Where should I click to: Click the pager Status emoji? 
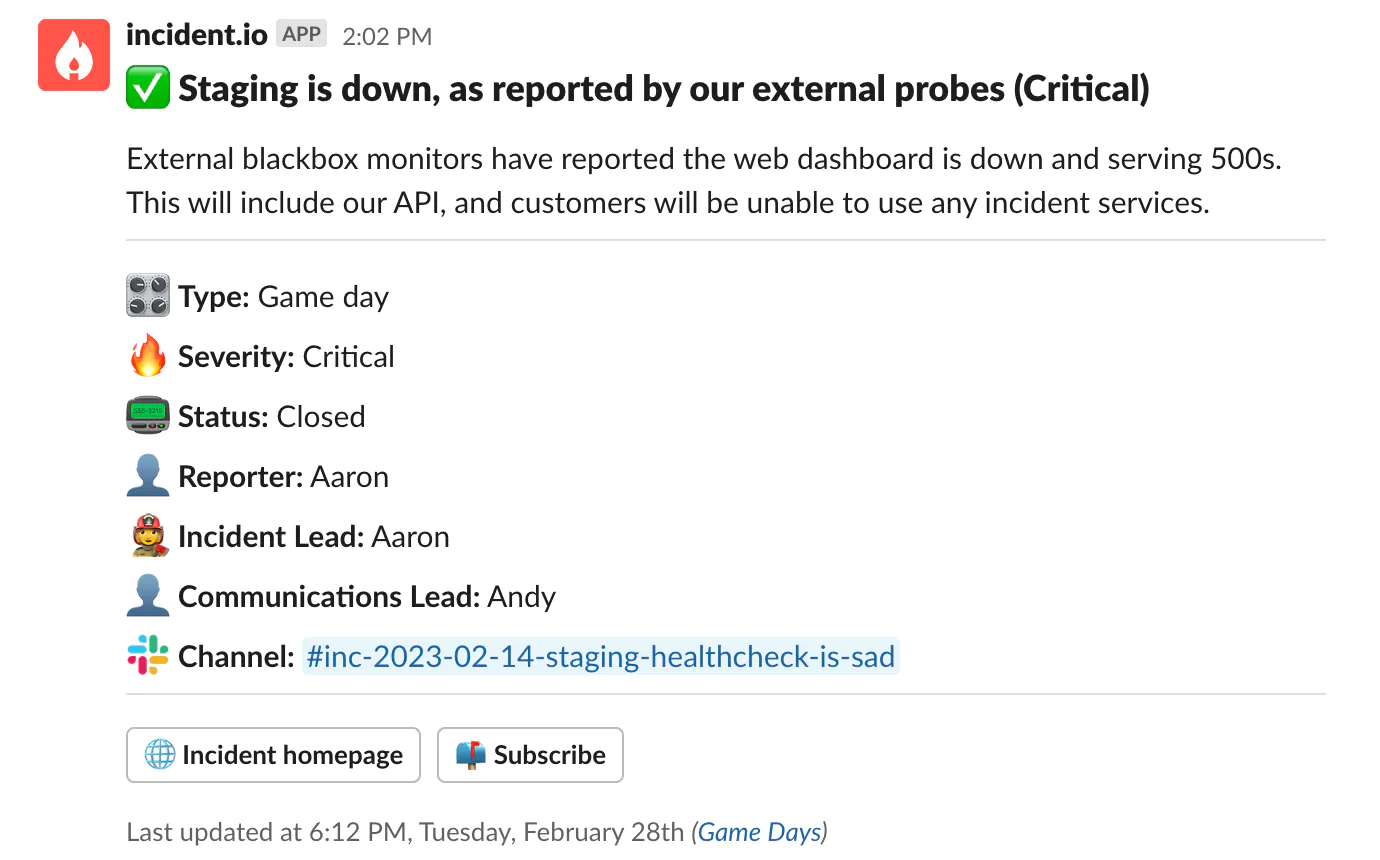point(148,417)
